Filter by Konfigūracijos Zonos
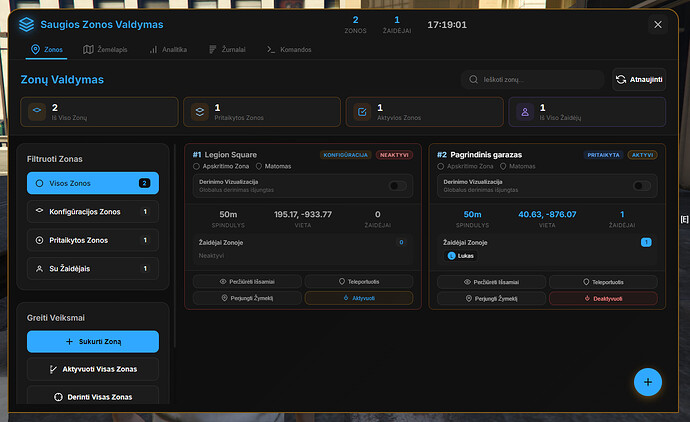The image size is (690, 422). 93,212
